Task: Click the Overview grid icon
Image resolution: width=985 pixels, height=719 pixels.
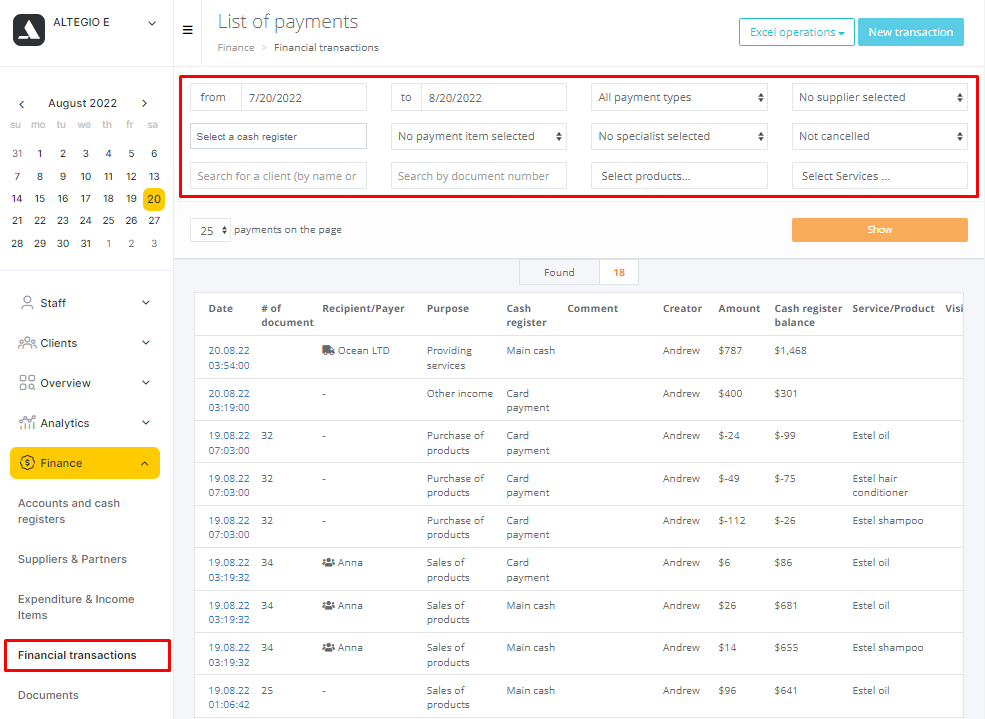Action: coord(27,383)
